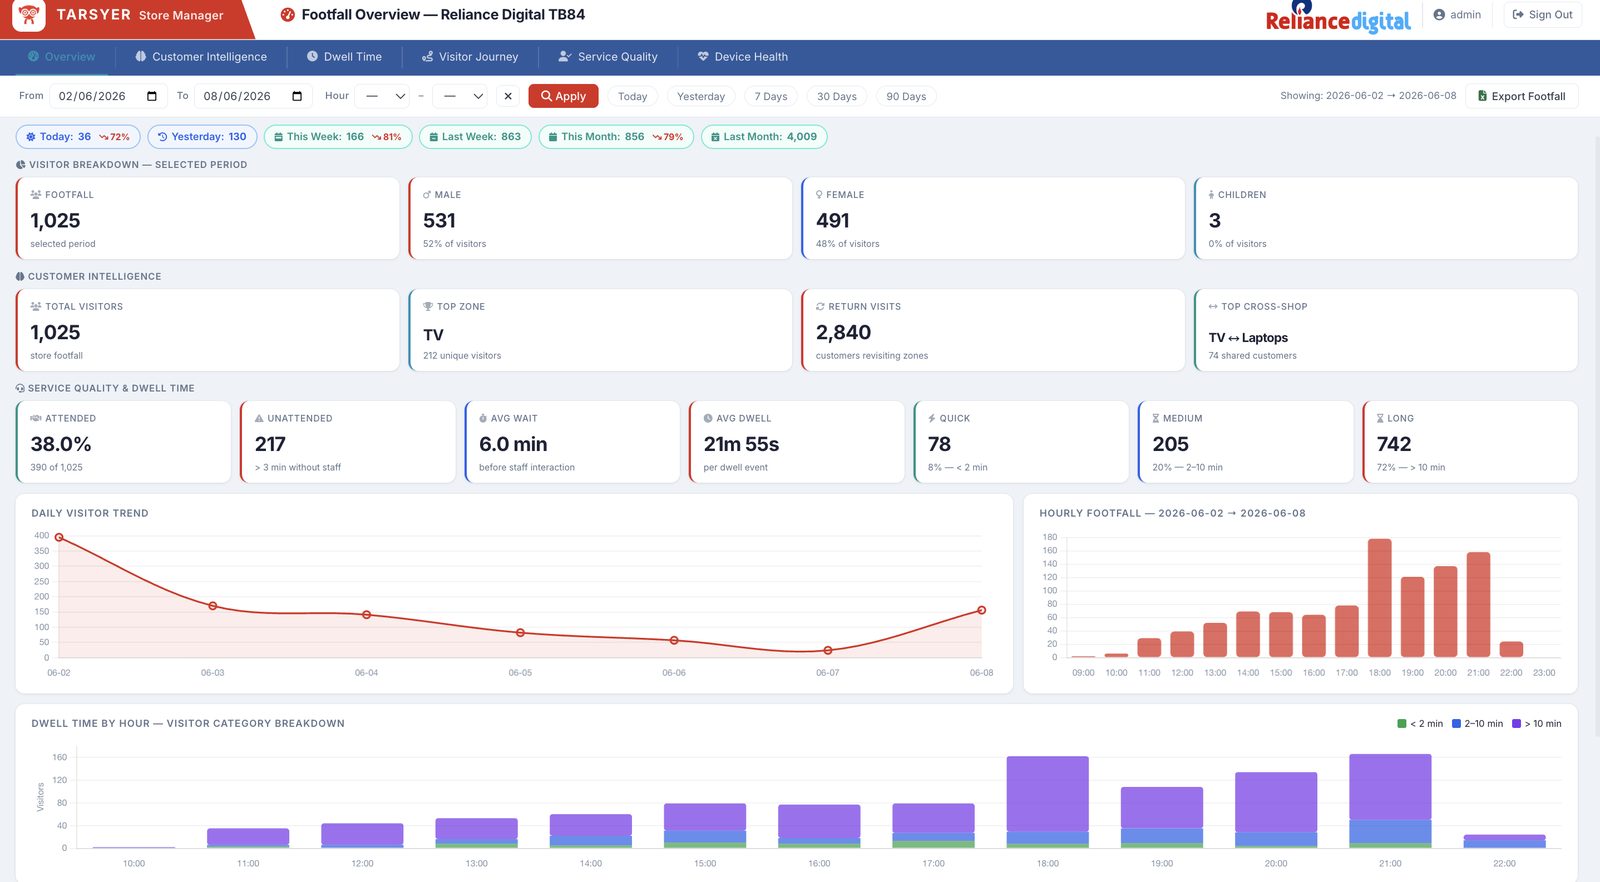Click the Avg Dwell 21m 55s value
1600x882 pixels.
point(741,444)
